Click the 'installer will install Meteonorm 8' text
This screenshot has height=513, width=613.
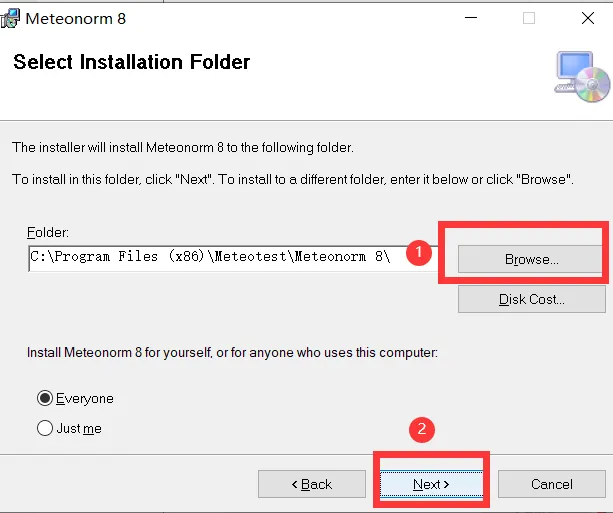pyautogui.click(x=183, y=147)
